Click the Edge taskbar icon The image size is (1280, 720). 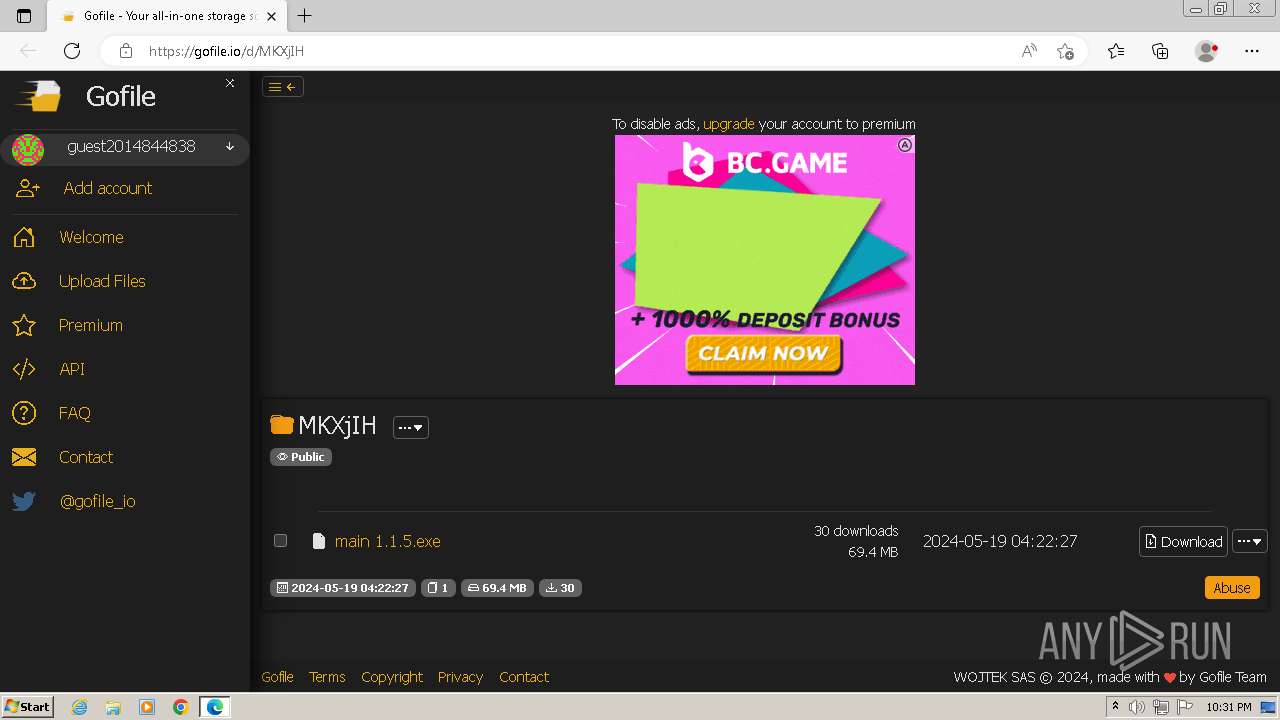215,707
